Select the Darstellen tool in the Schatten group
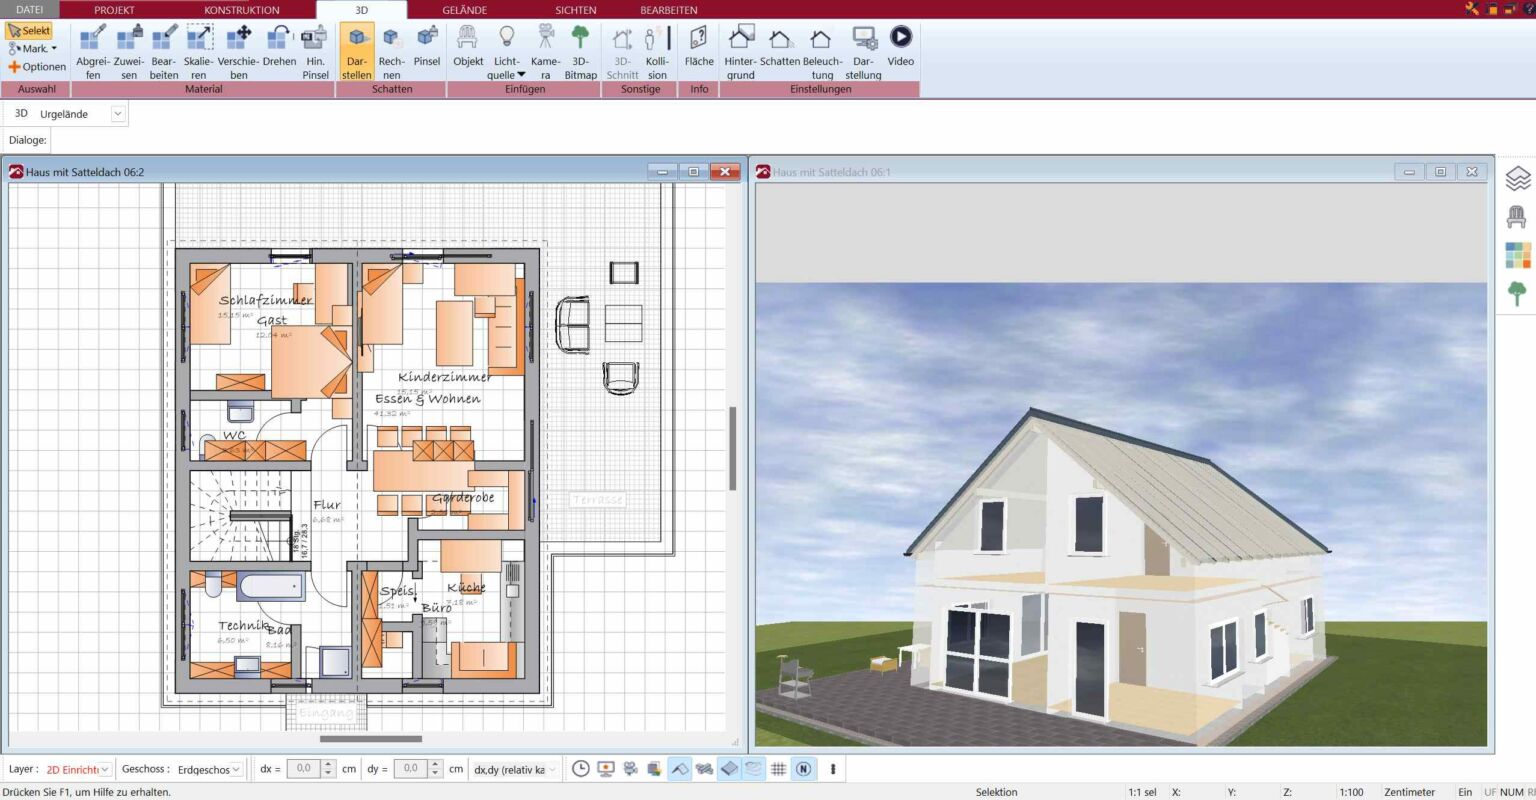Viewport: 1536px width, 800px height. (356, 50)
